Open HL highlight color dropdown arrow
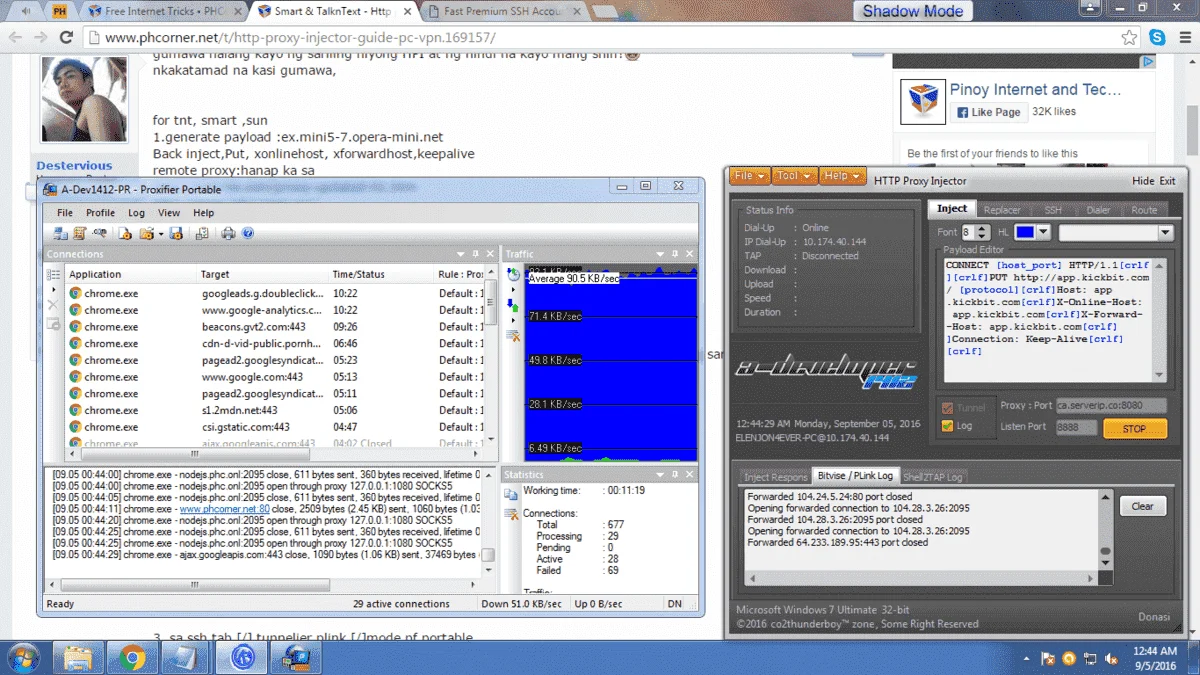1200x675 pixels. pos(1043,232)
